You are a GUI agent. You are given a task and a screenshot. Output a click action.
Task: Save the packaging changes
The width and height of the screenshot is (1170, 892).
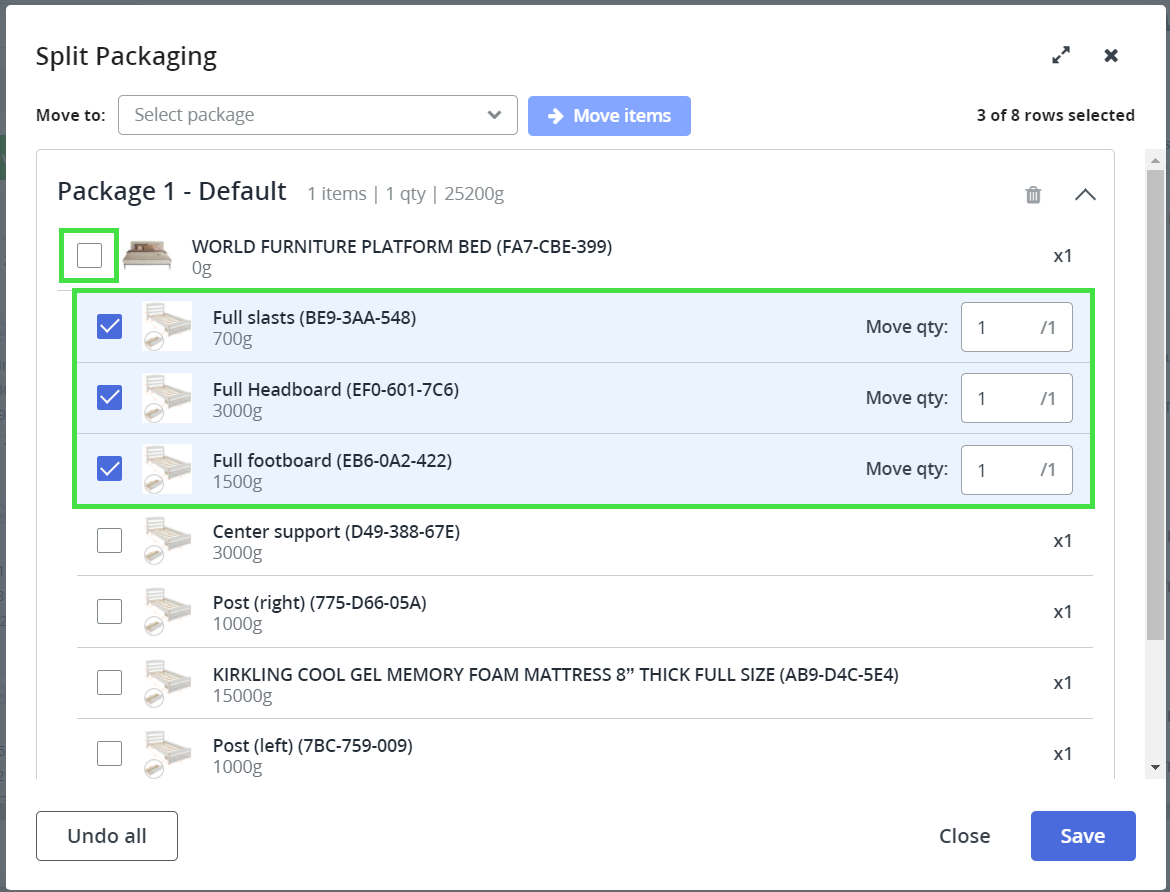[1082, 836]
